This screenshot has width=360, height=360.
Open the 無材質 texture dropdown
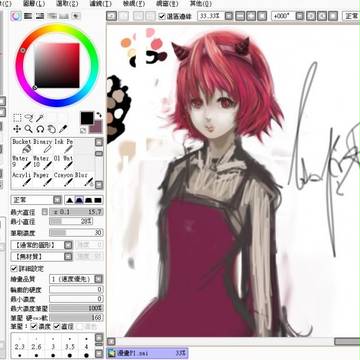42,256
